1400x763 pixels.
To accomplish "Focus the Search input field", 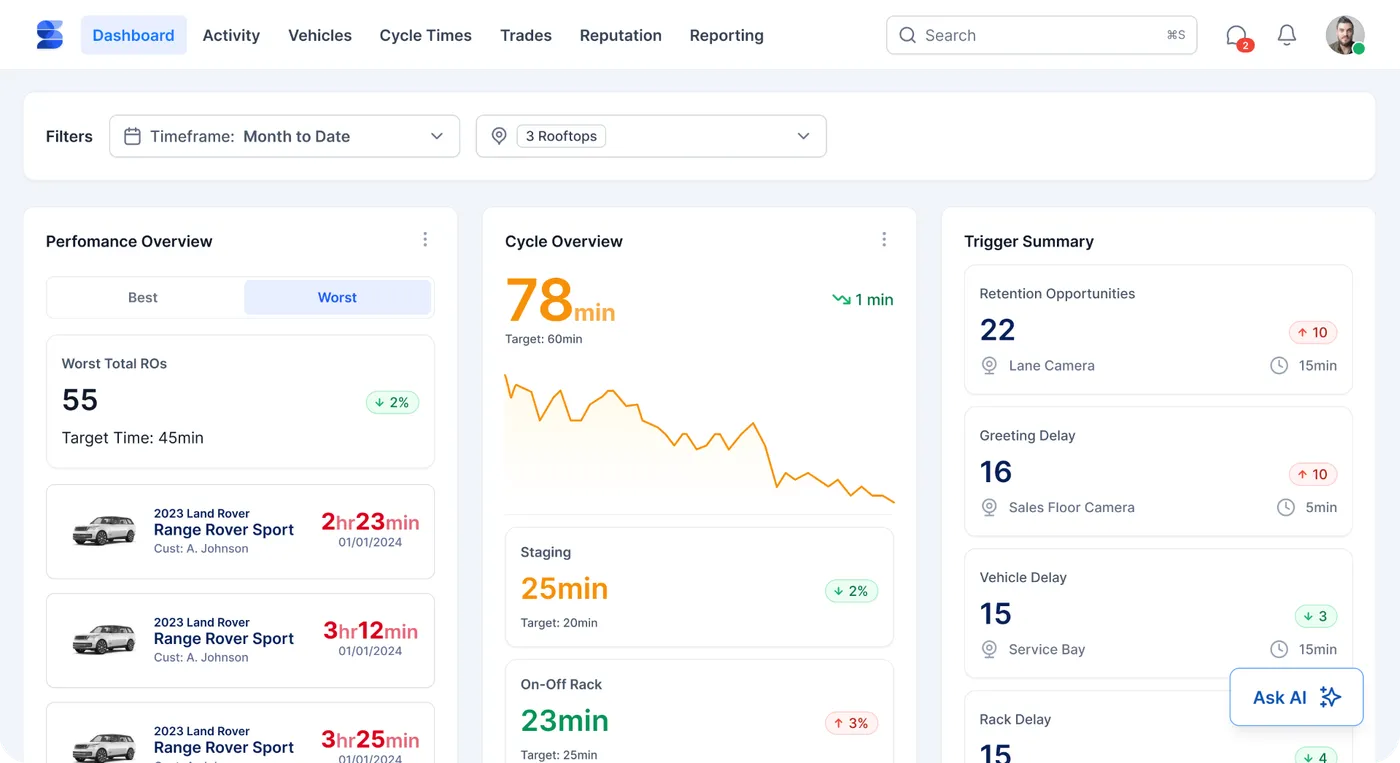I will tap(1041, 35).
